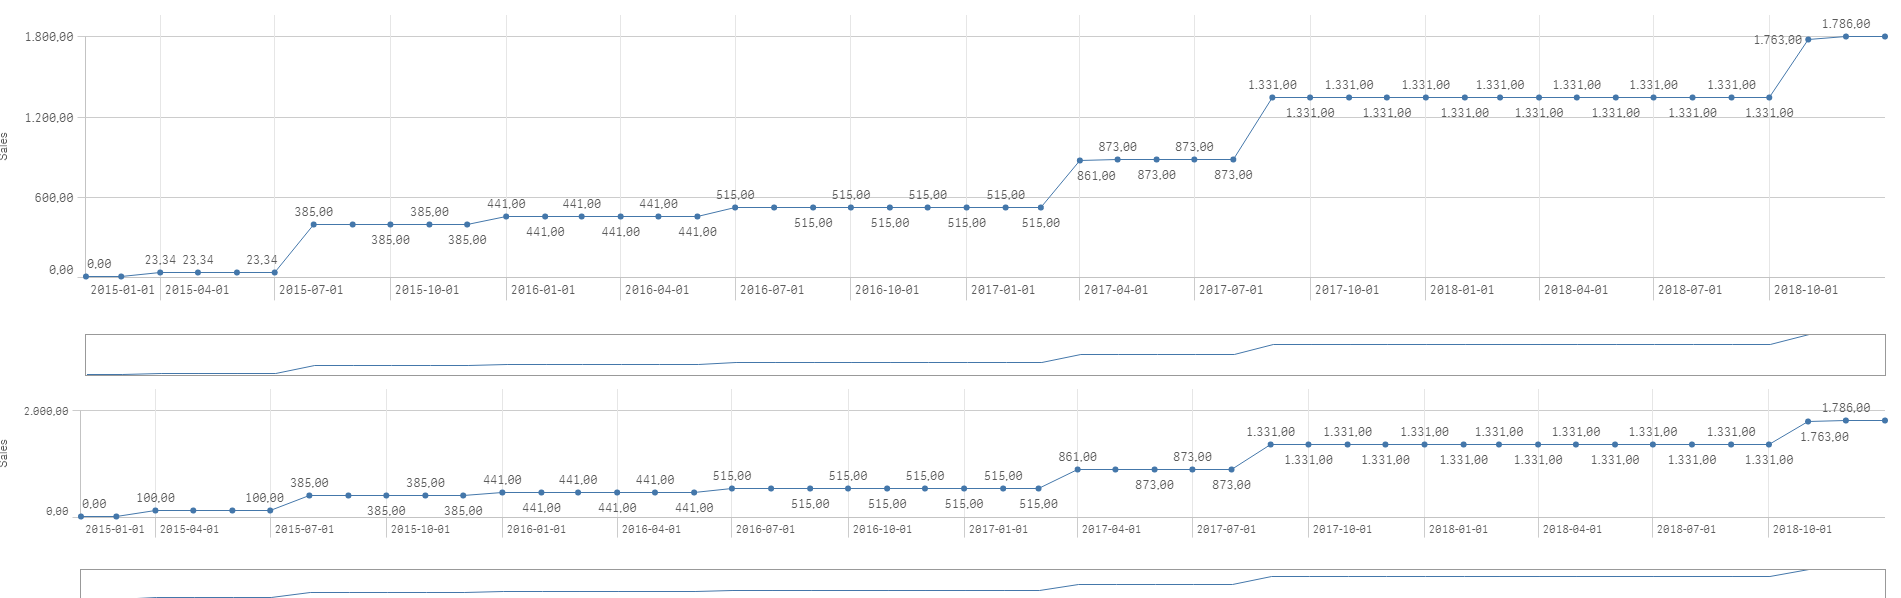This screenshot has height=598, width=1901.
Task: Click 2018-07-01 on lower chart x-axis
Action: click(1686, 529)
